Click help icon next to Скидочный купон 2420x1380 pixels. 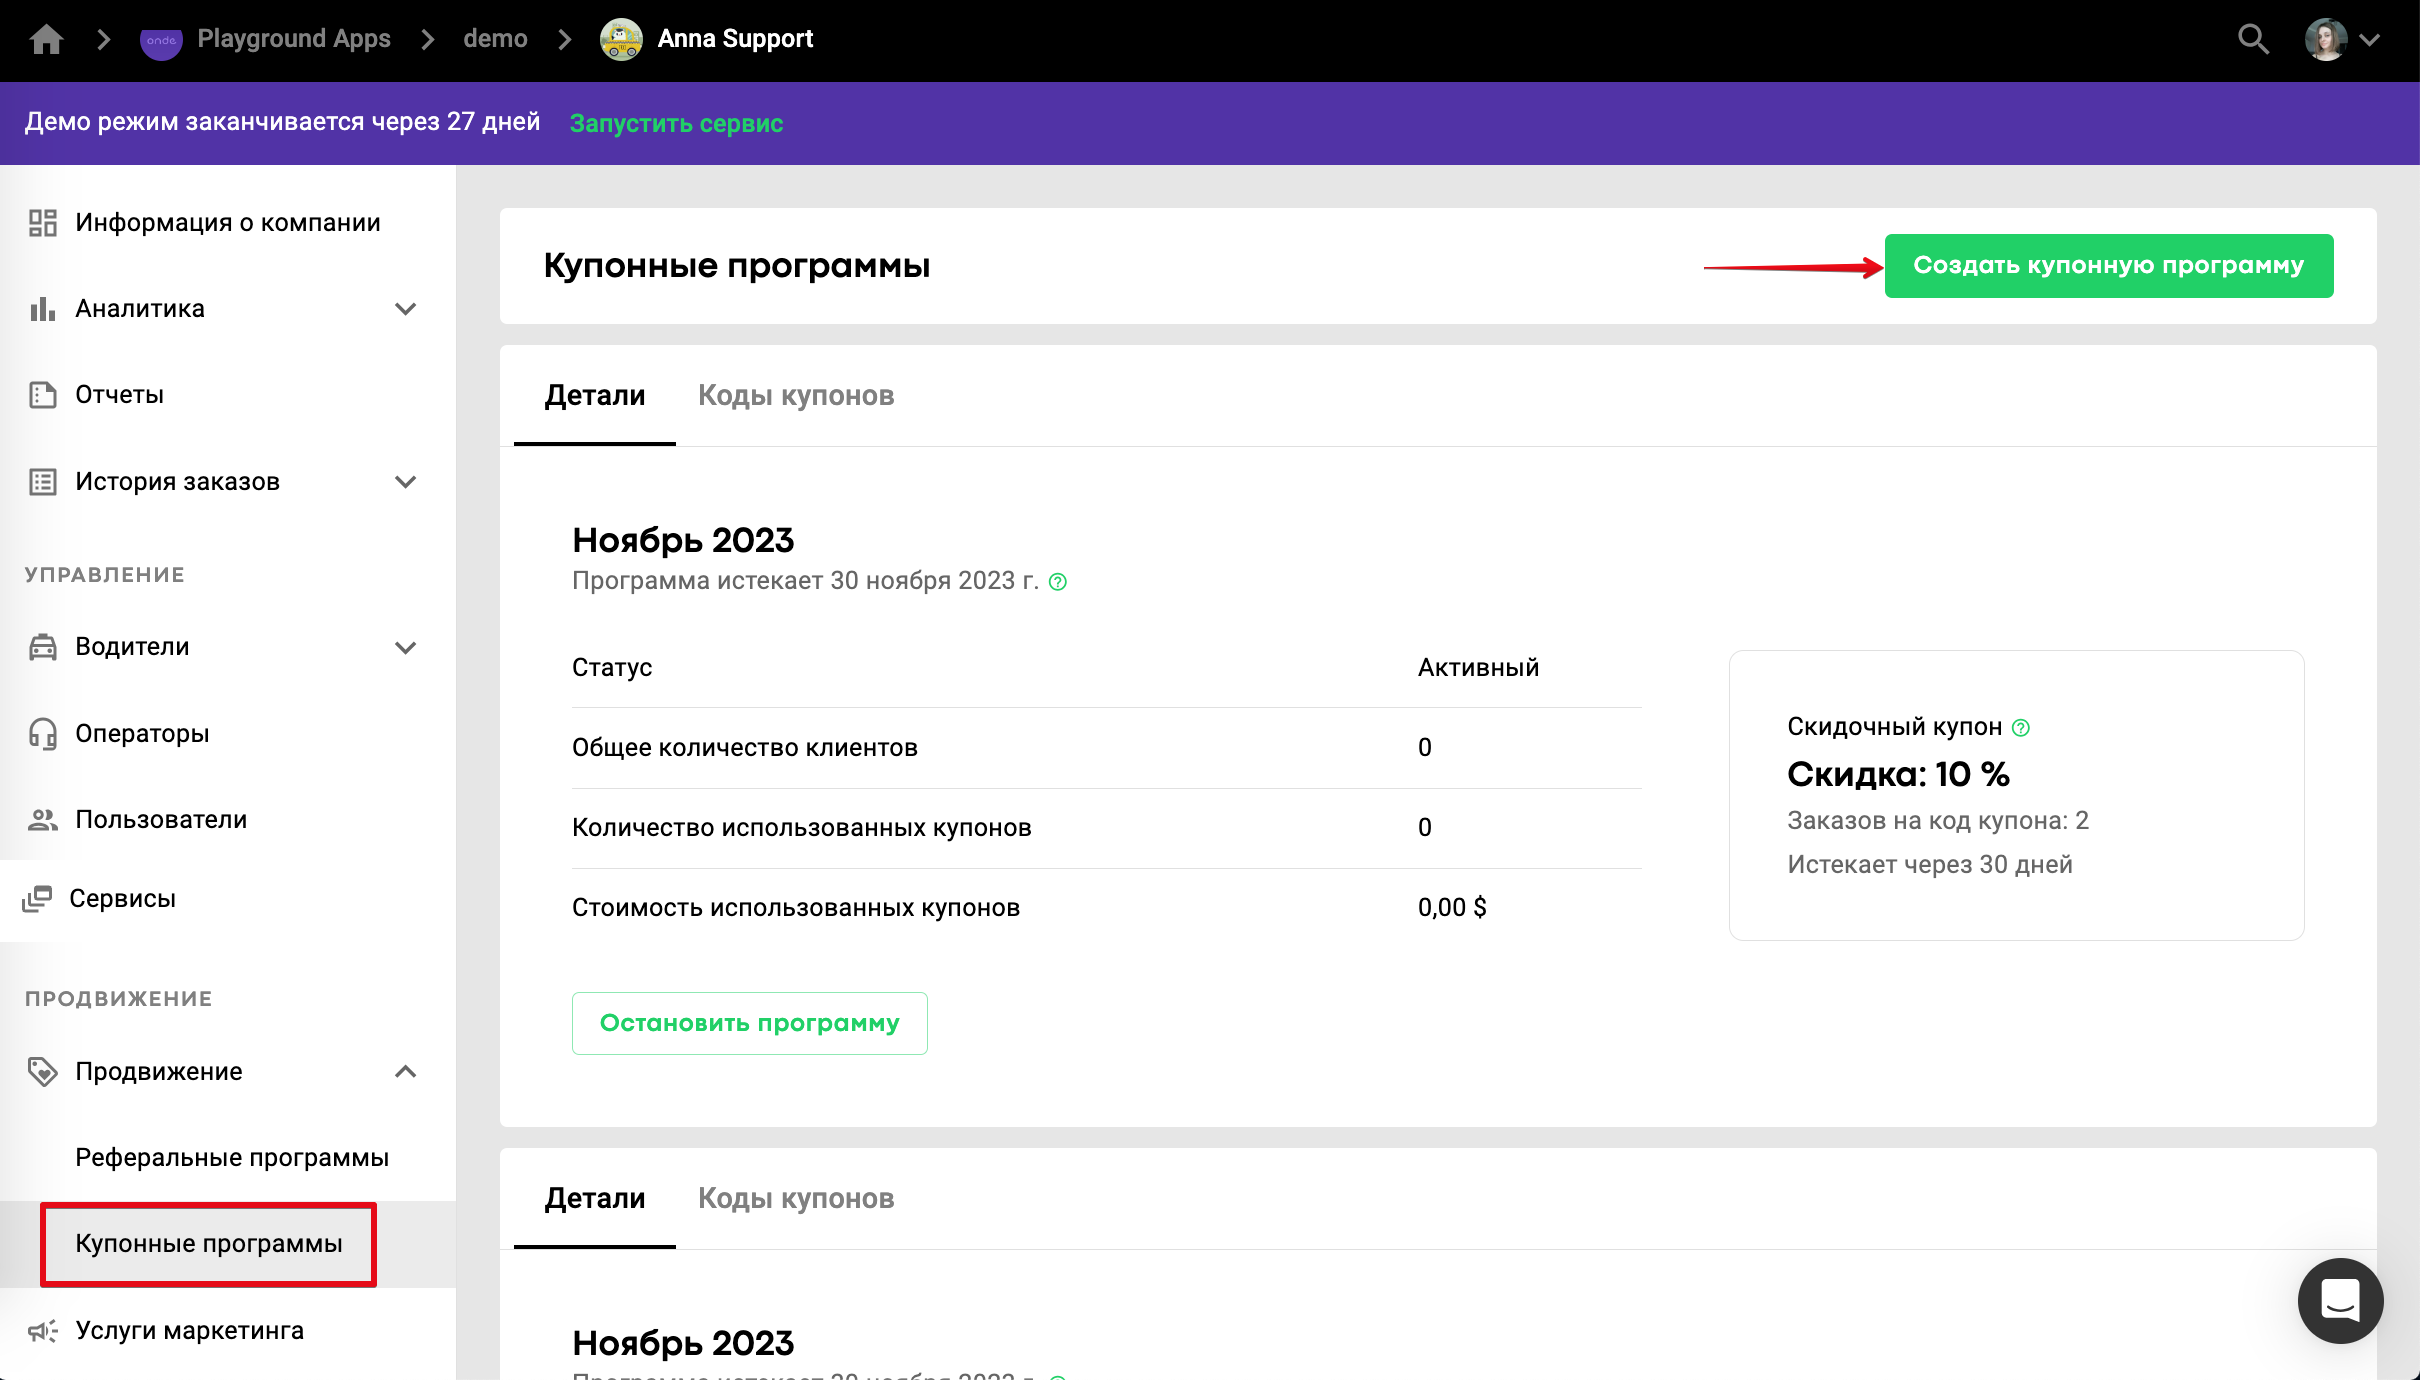[2021, 728]
